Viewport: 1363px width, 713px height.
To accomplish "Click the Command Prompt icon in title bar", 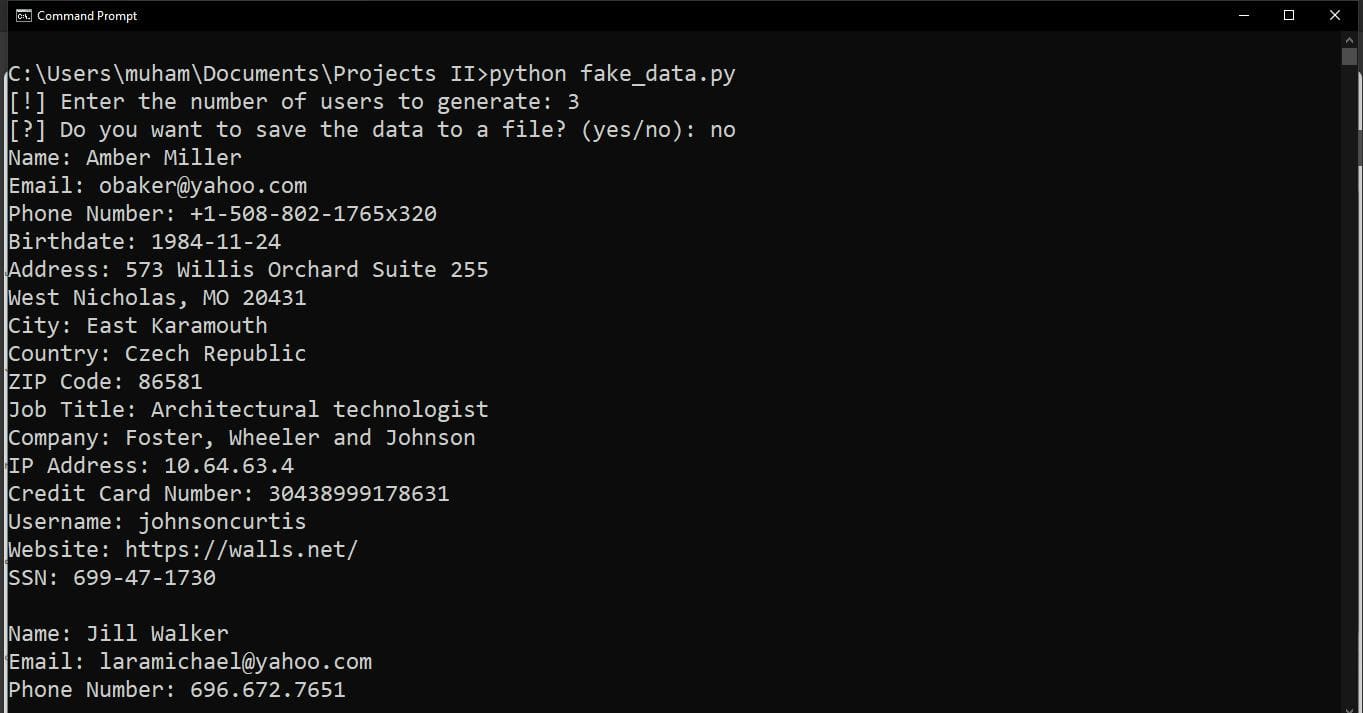I will click(22, 15).
